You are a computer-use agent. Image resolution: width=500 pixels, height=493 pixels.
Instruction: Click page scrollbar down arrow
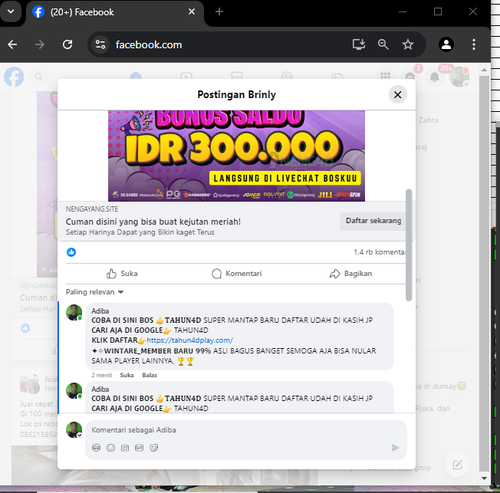[484, 478]
